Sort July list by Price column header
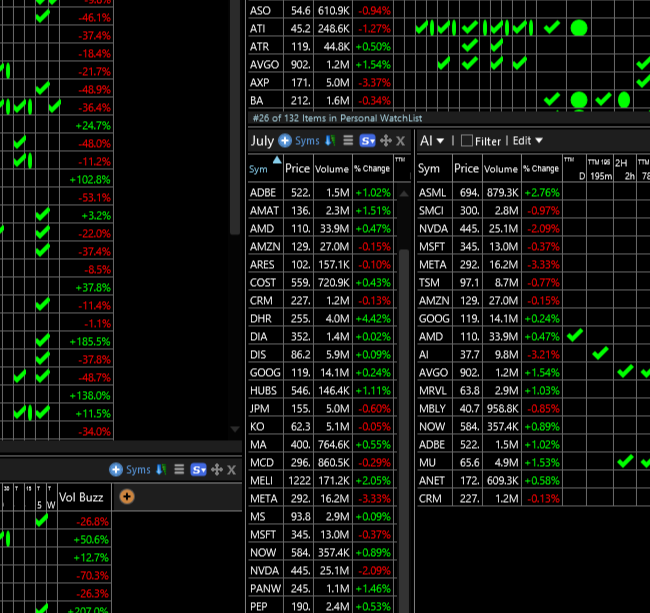The width and height of the screenshot is (650, 613). 298,168
